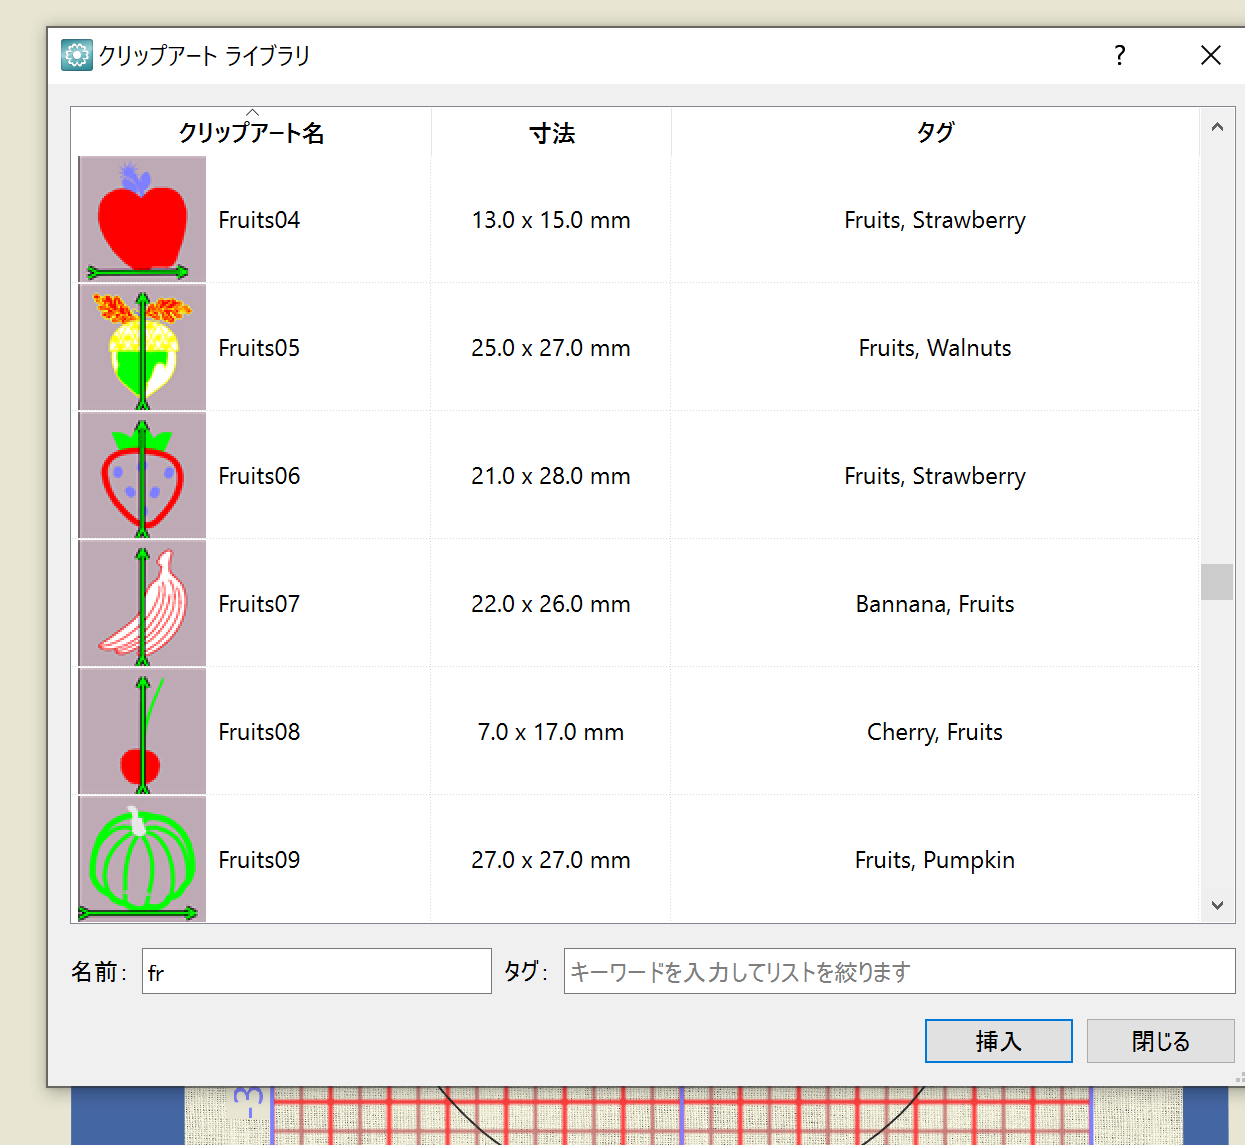Select the Fruits05 walnut clipart thumbnail
The height and width of the screenshot is (1145, 1245).
pos(142,347)
